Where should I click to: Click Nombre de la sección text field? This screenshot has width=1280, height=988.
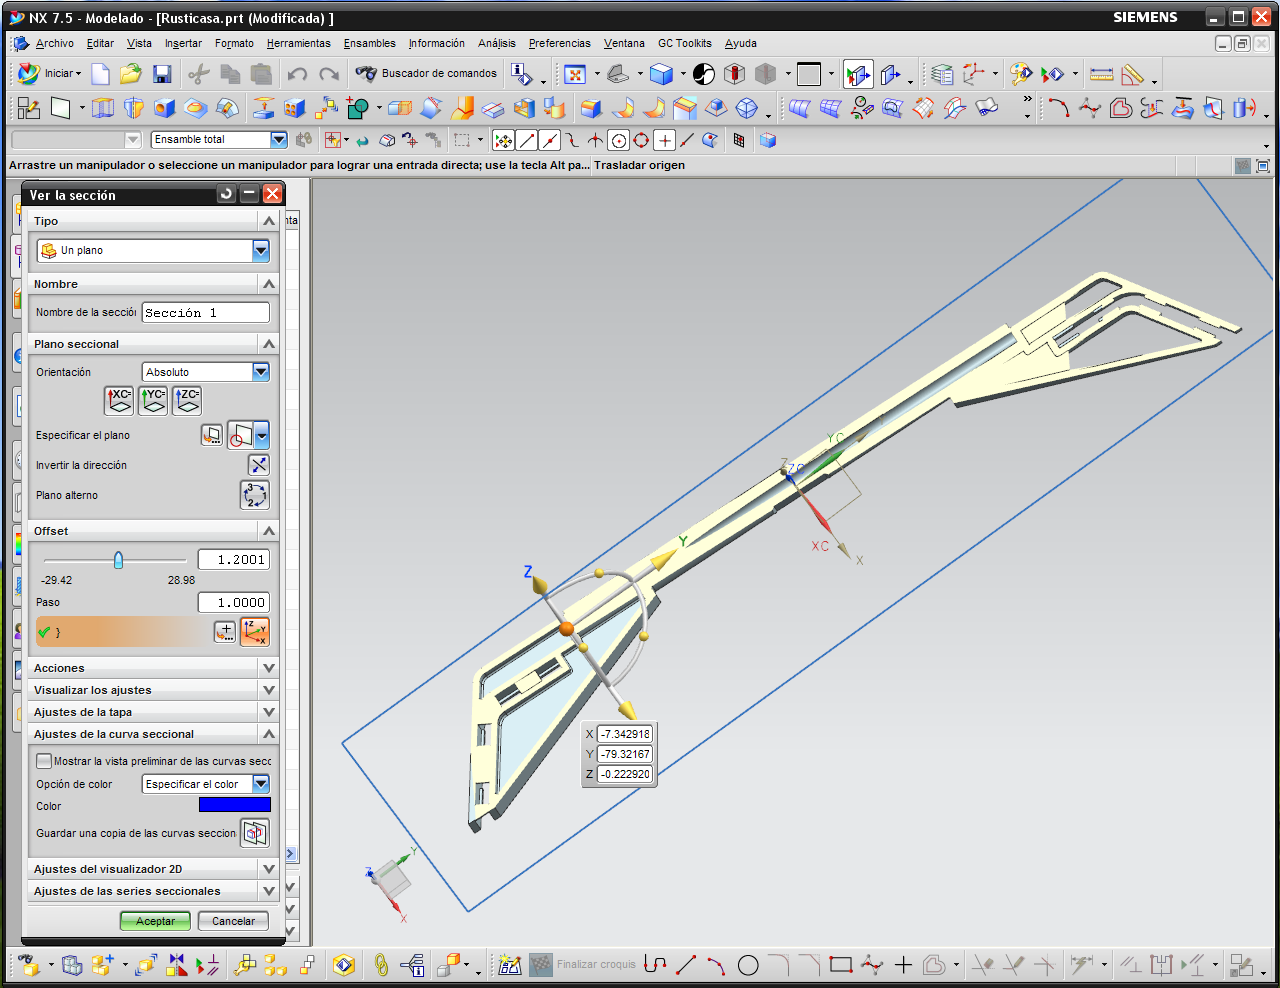pos(206,313)
